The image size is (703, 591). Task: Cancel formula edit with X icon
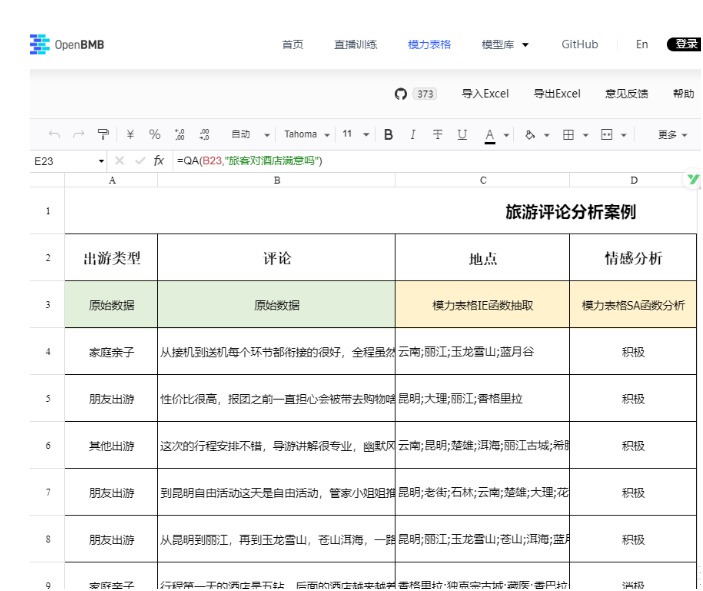coord(119,161)
